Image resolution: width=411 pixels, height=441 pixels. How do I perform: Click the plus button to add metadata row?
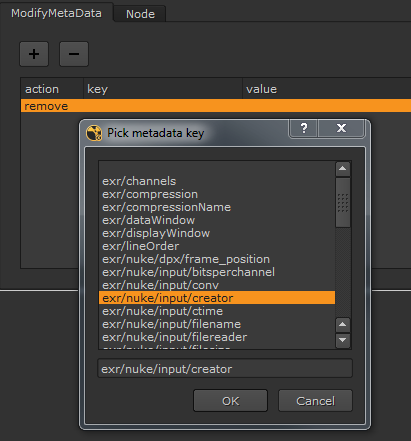click(x=34, y=54)
